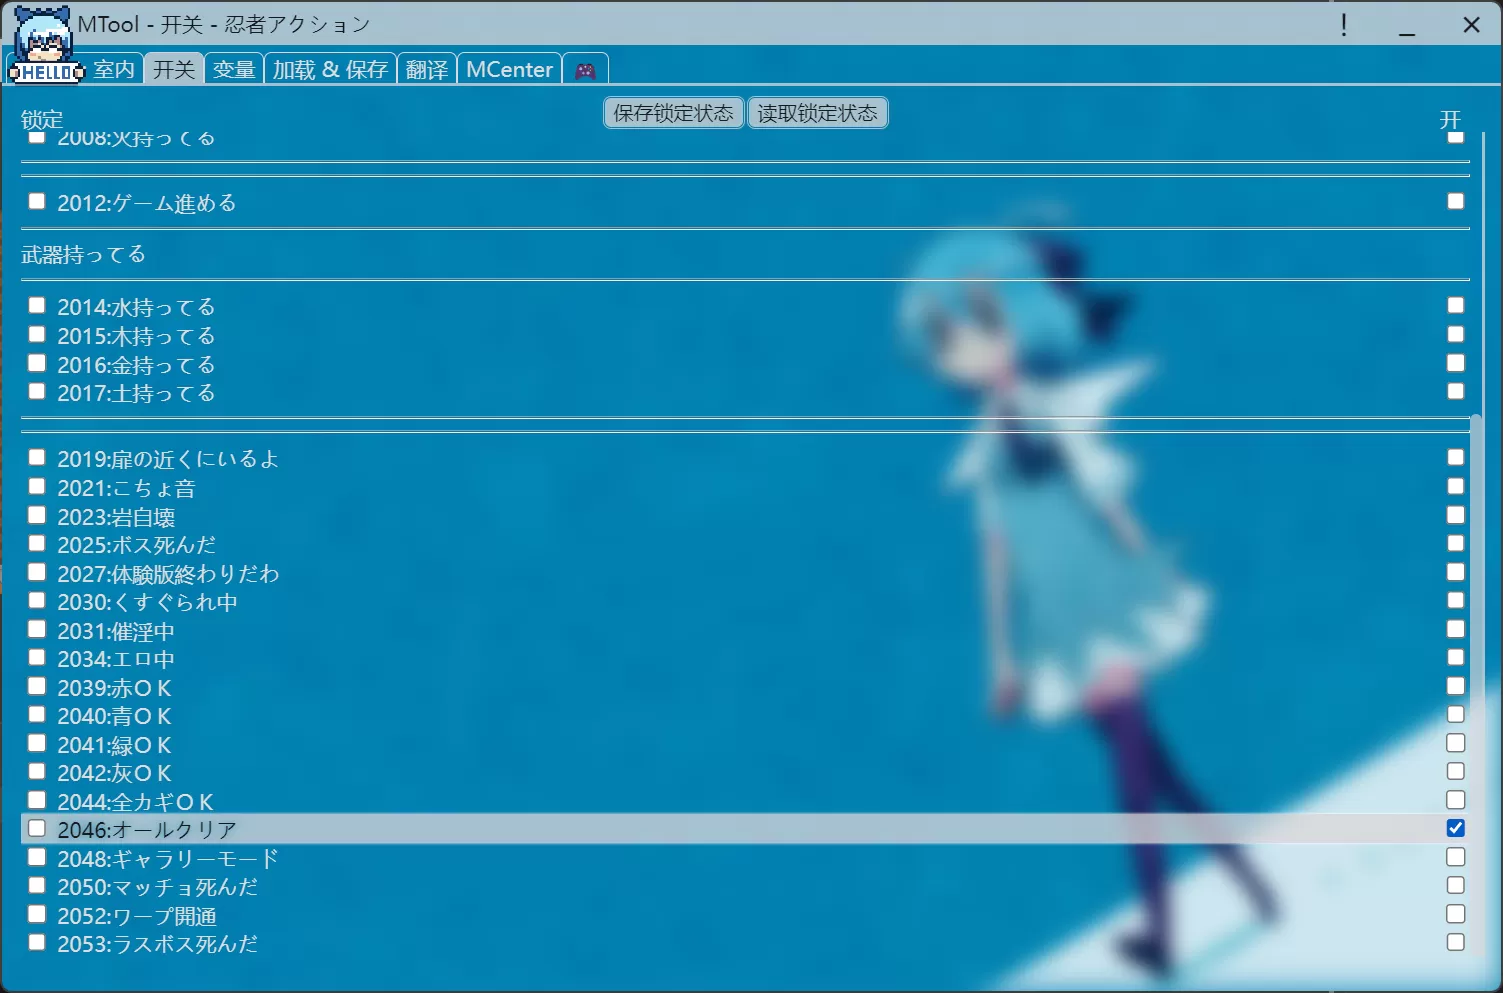Turn on switch 2039:赤ＯＫ
The width and height of the screenshot is (1503, 993).
point(1456,686)
